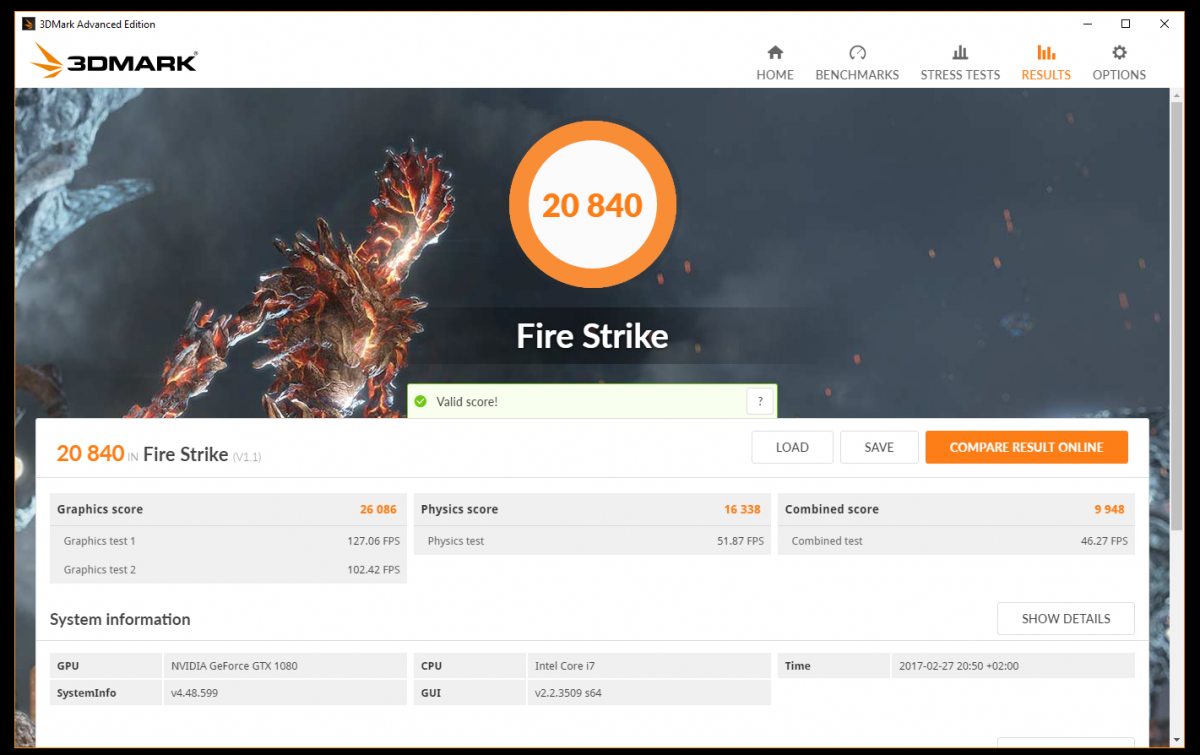The height and width of the screenshot is (755, 1200).
Task: Click the Graphics score value 26 086
Action: click(378, 509)
